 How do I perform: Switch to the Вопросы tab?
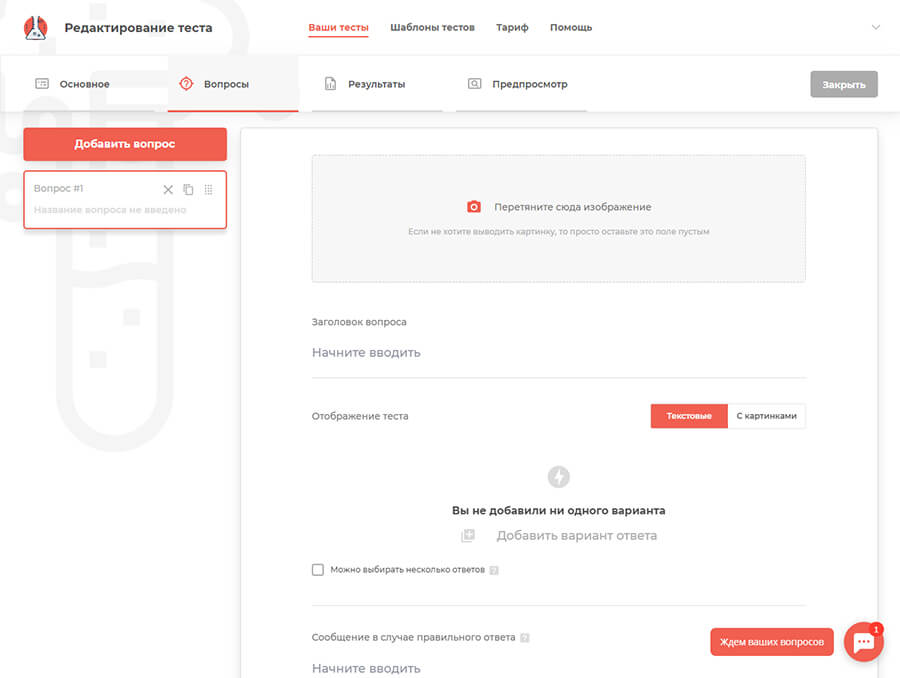(233, 84)
